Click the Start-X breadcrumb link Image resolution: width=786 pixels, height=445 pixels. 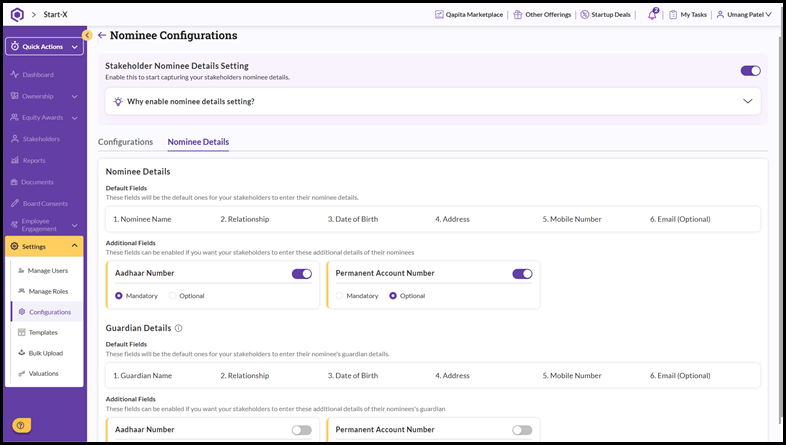tap(55, 15)
